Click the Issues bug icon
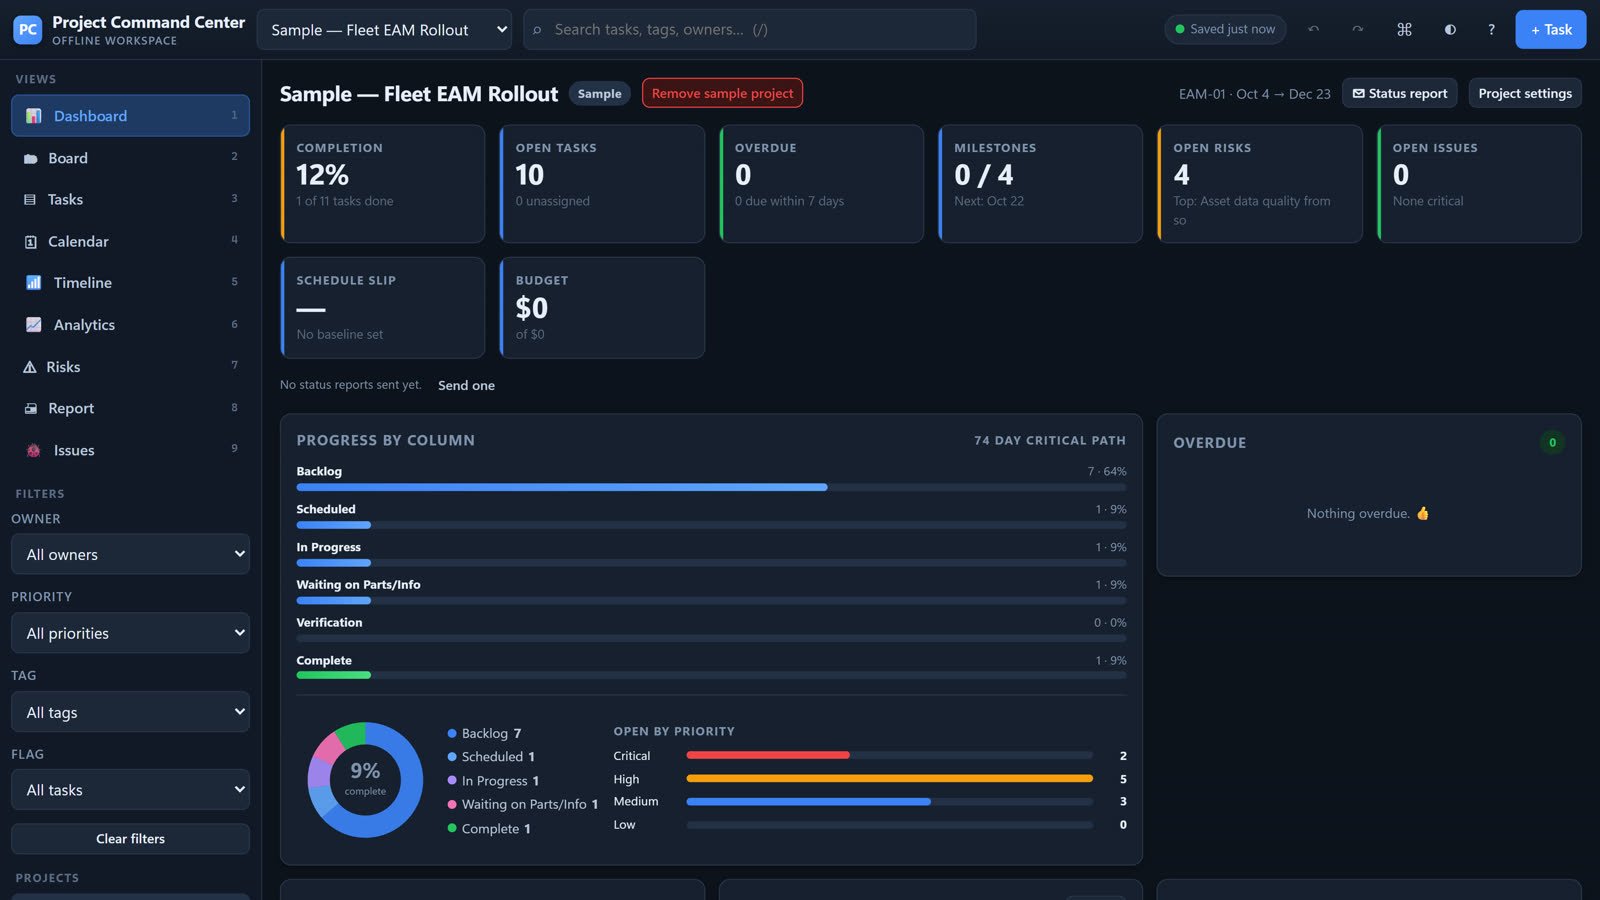This screenshot has width=1600, height=900. (x=33, y=451)
